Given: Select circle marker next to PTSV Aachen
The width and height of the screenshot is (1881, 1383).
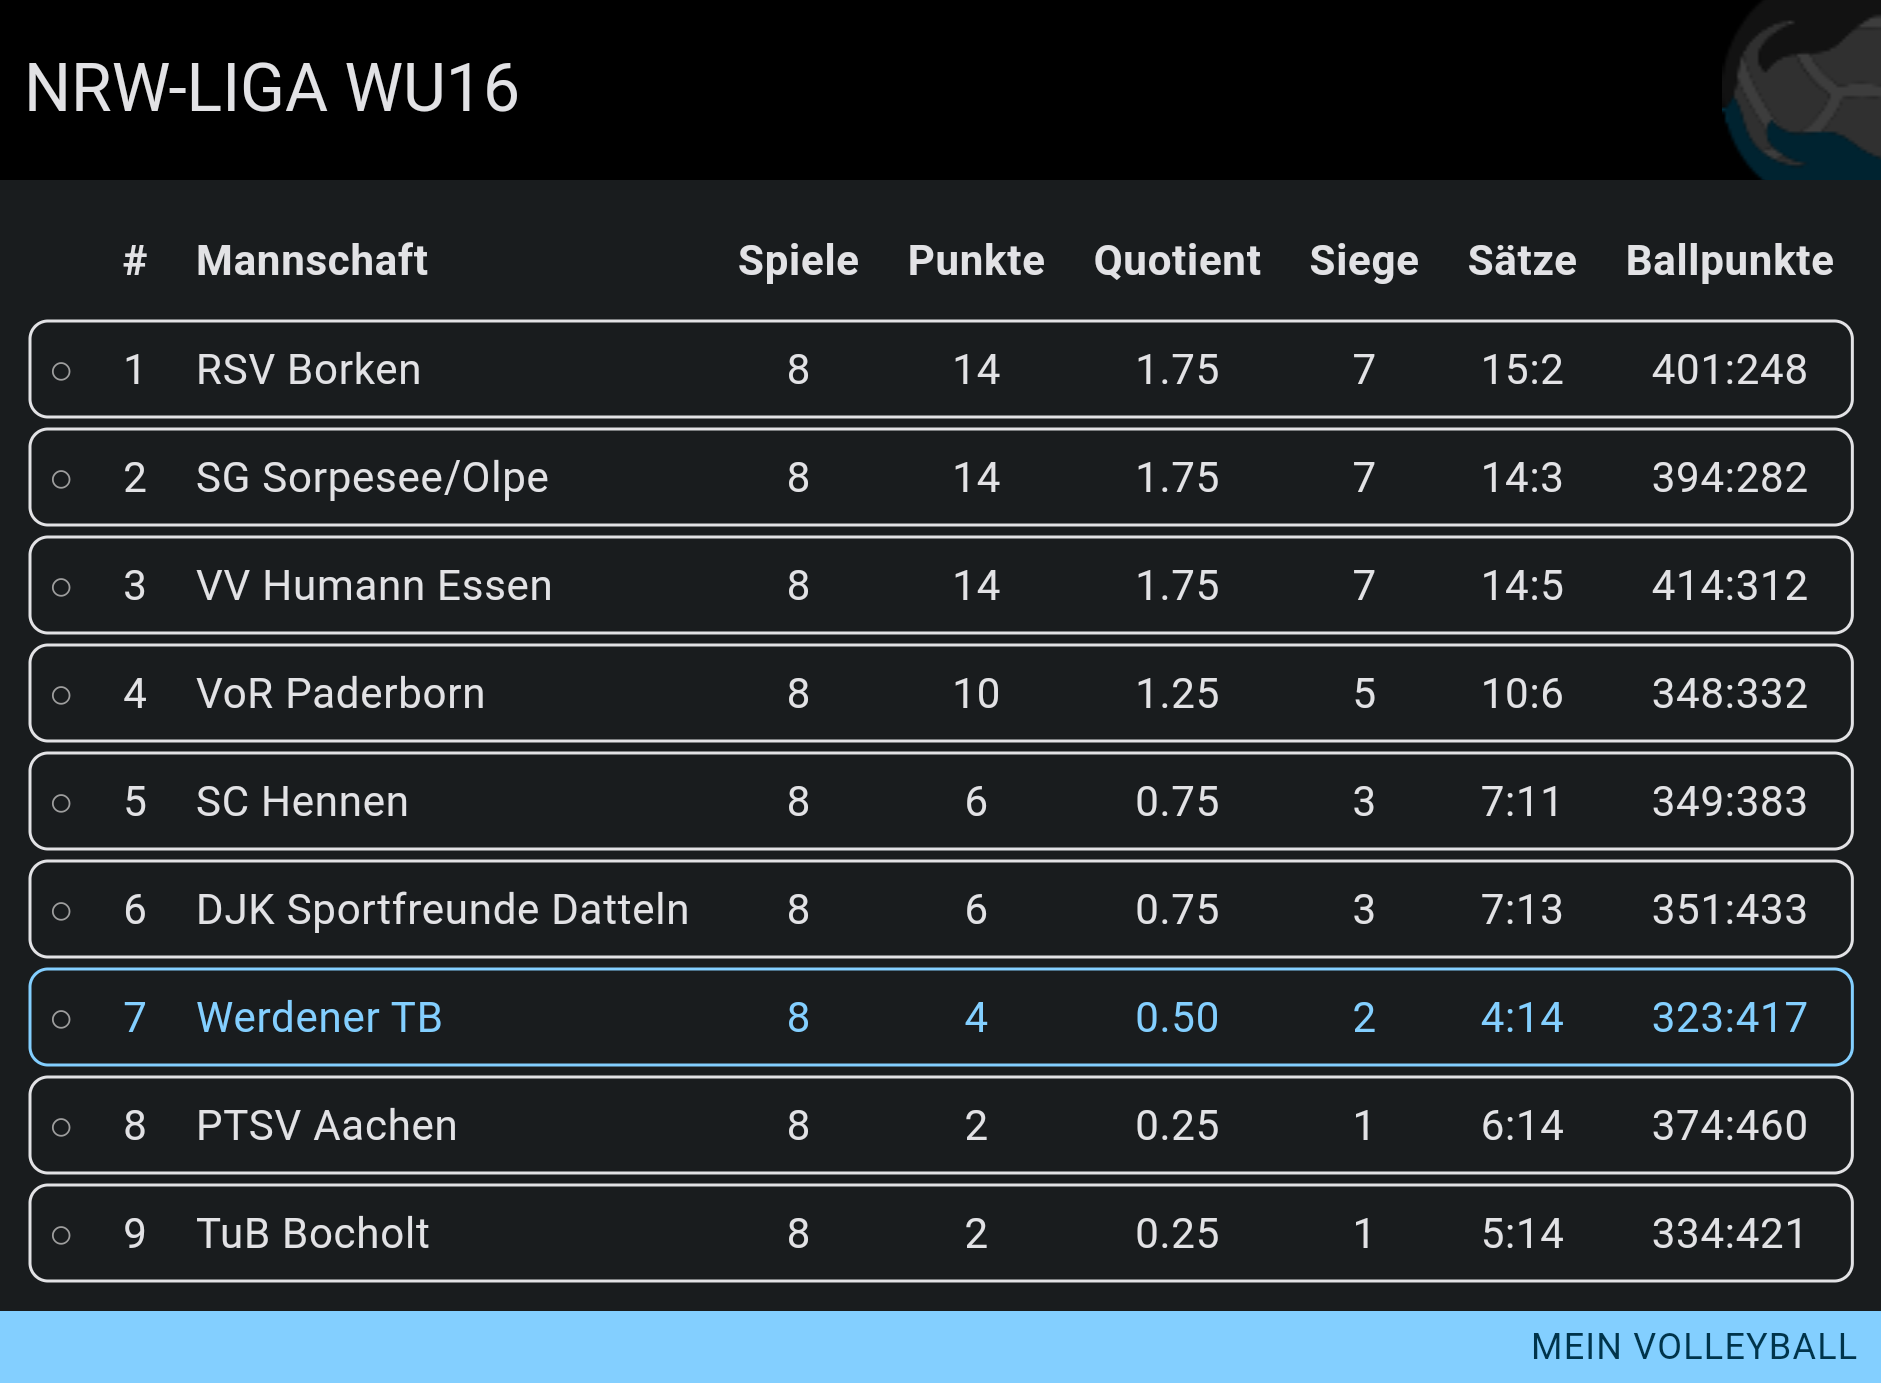Looking at the screenshot, I should [x=61, y=1127].
